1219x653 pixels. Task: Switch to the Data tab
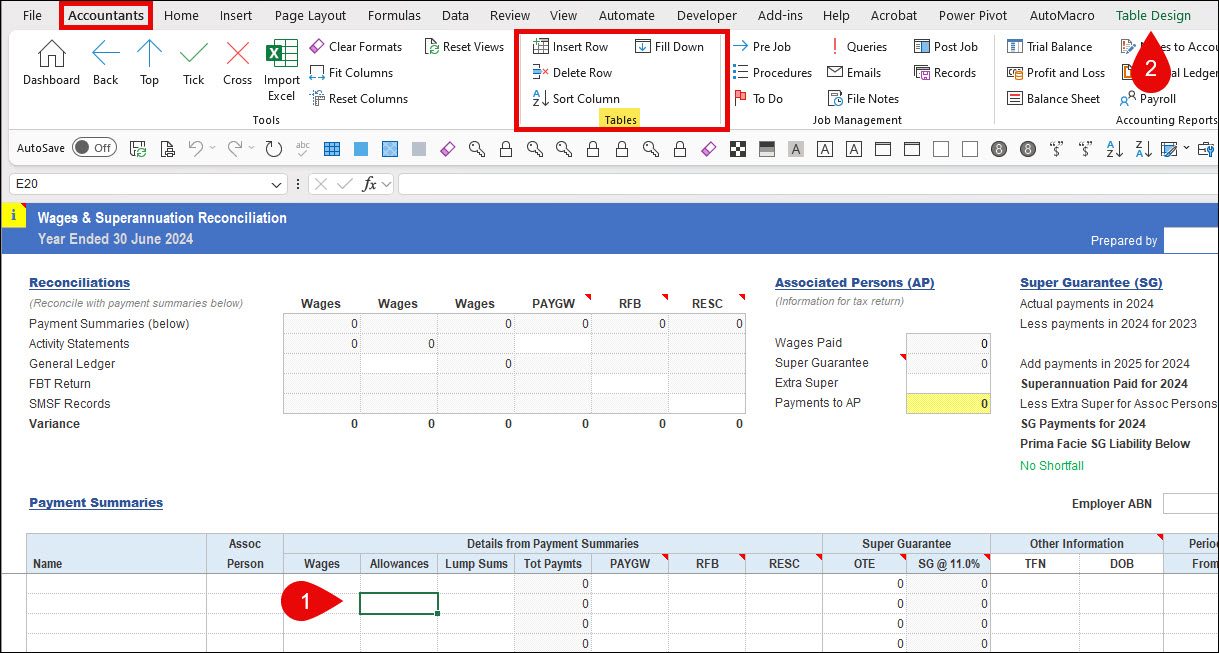coord(455,15)
